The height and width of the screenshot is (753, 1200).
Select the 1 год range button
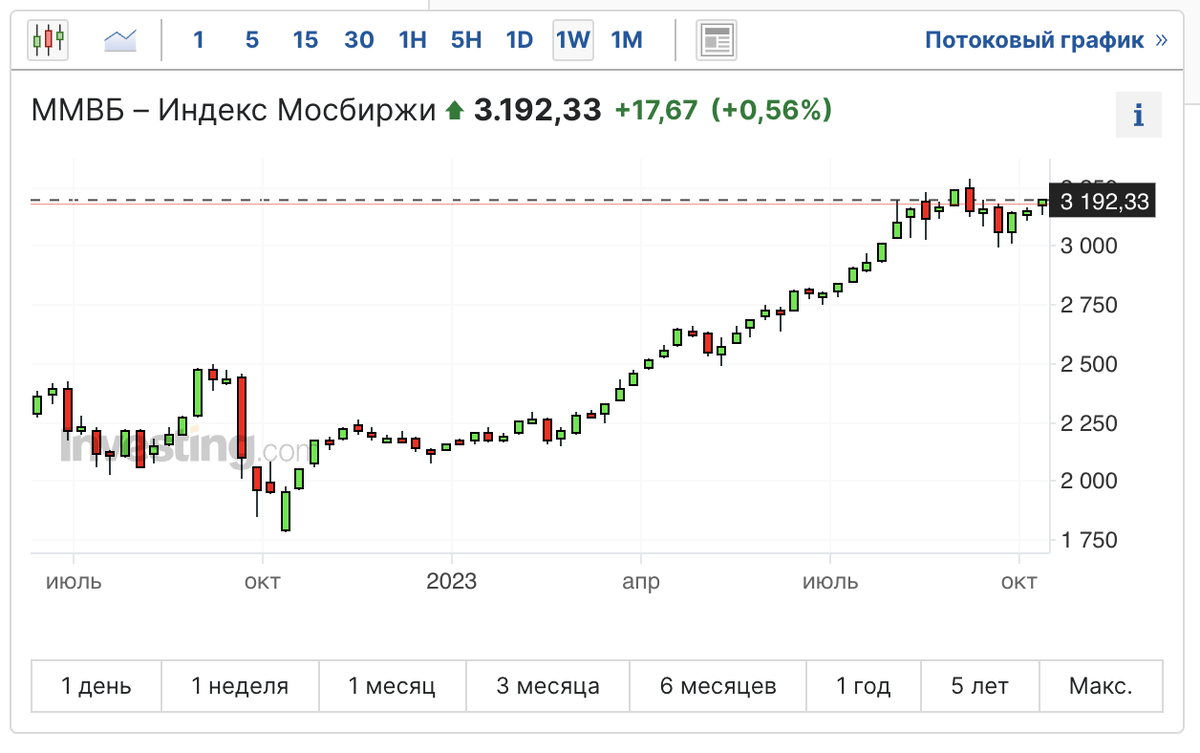[863, 686]
